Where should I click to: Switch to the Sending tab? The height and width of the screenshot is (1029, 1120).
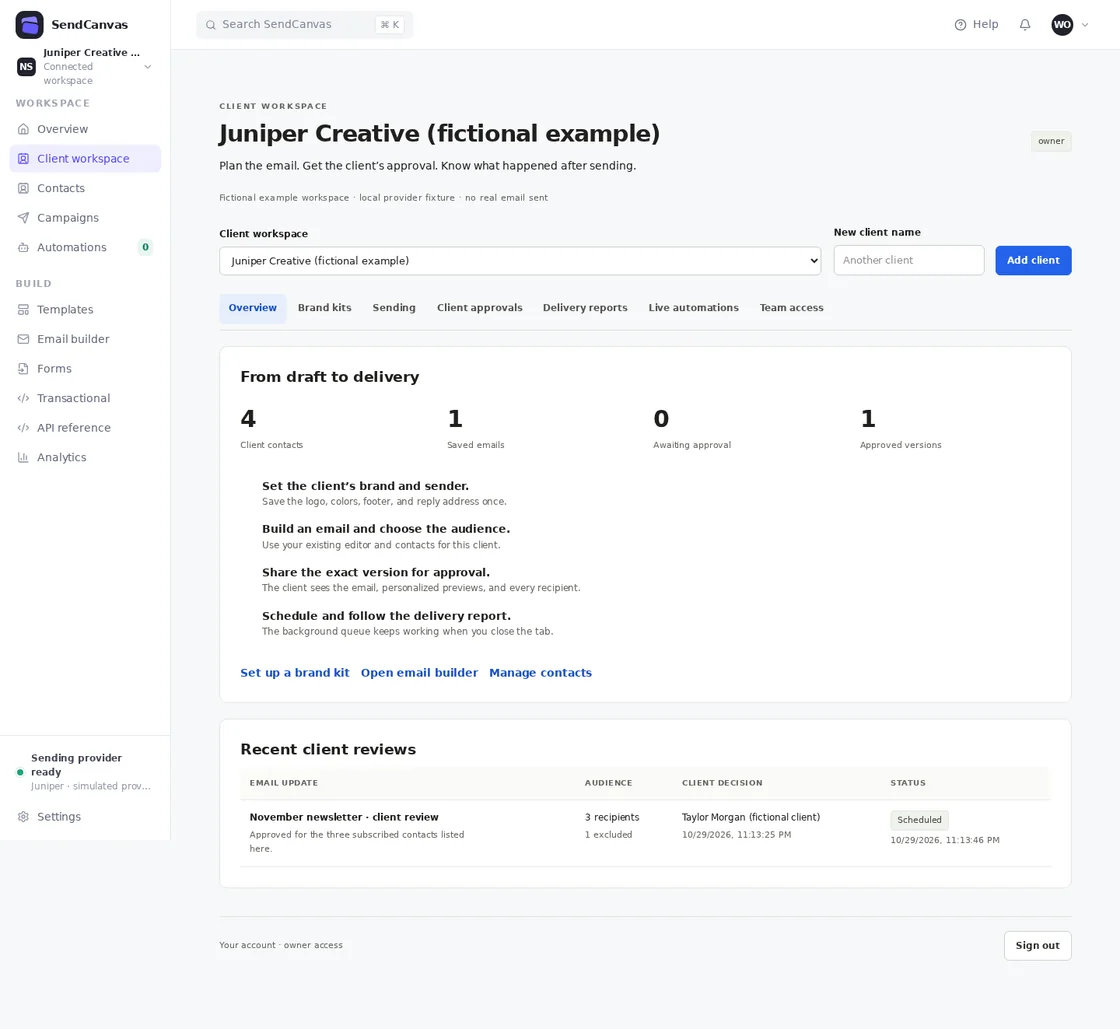pyautogui.click(x=394, y=308)
